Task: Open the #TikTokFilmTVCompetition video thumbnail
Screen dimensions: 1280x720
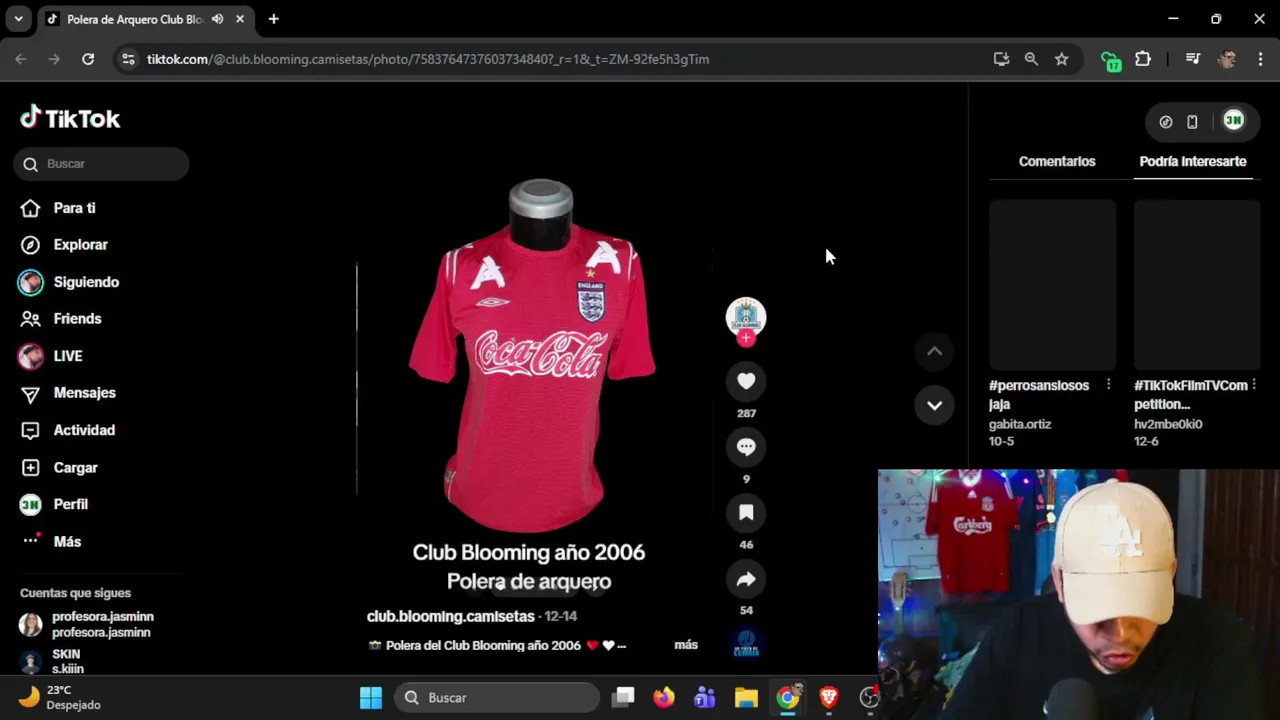Action: [x=1197, y=285]
